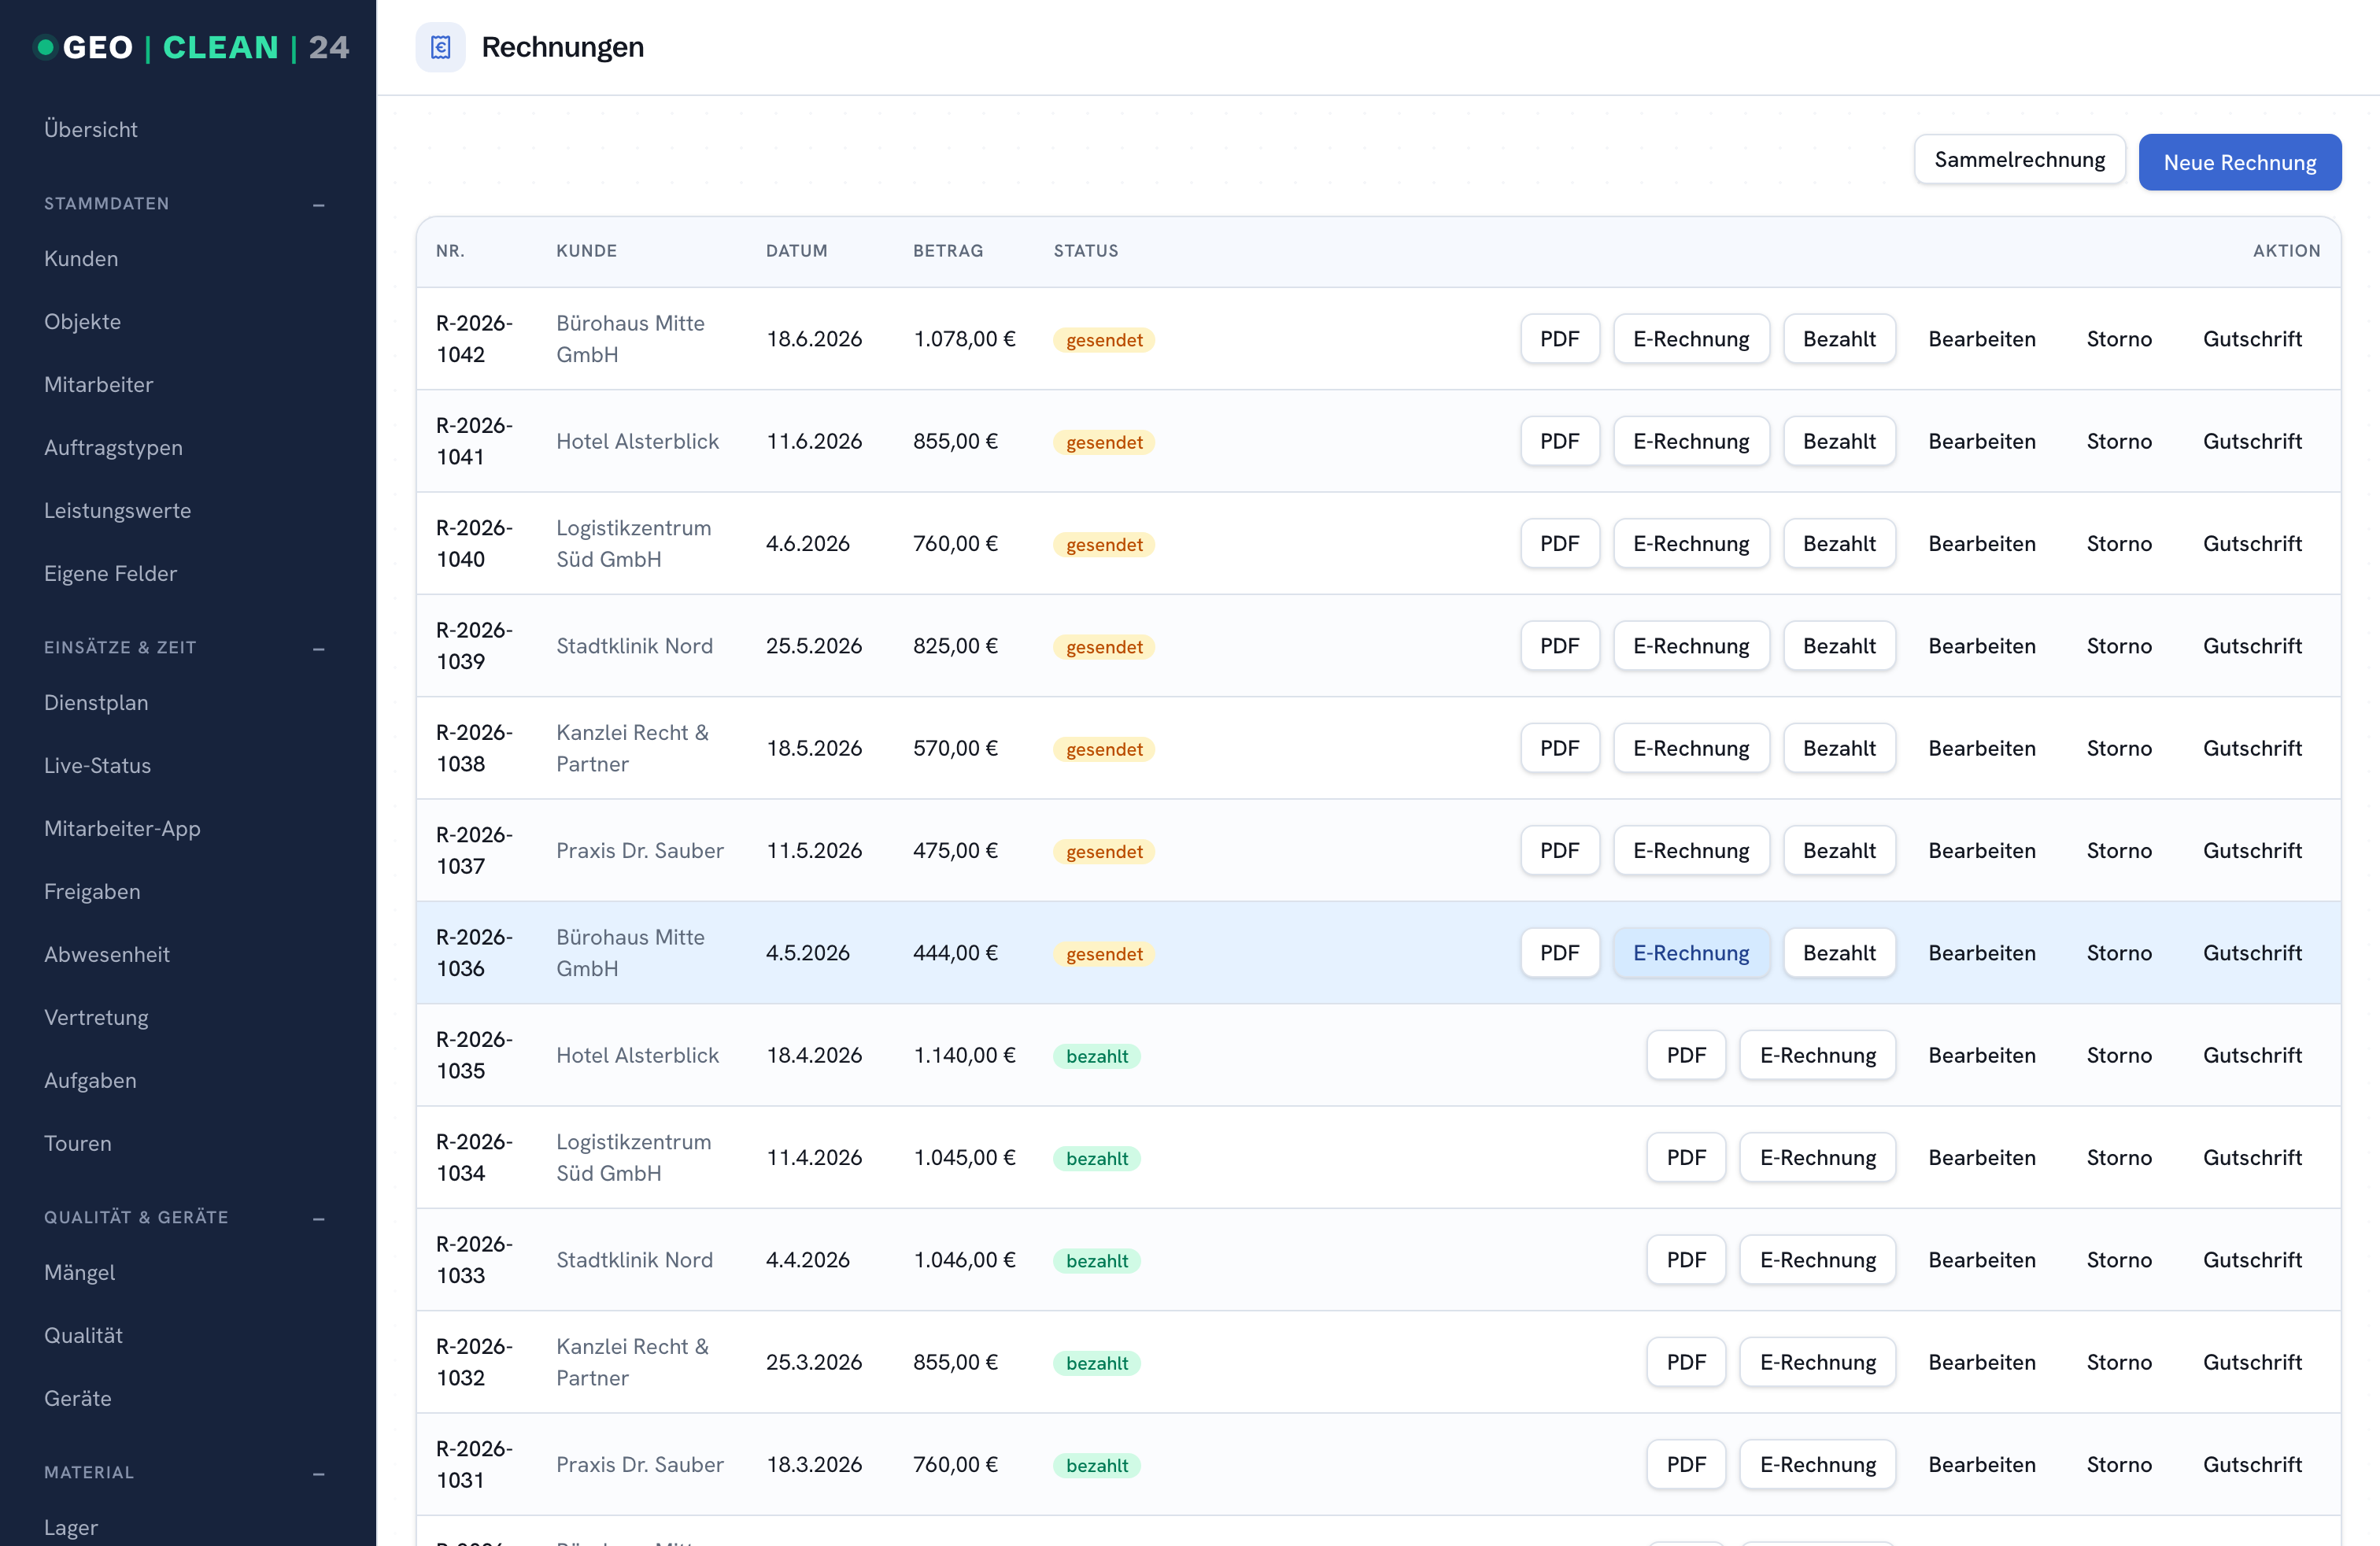Export E-Rechnung for invoice R-2026-1036

click(1691, 953)
